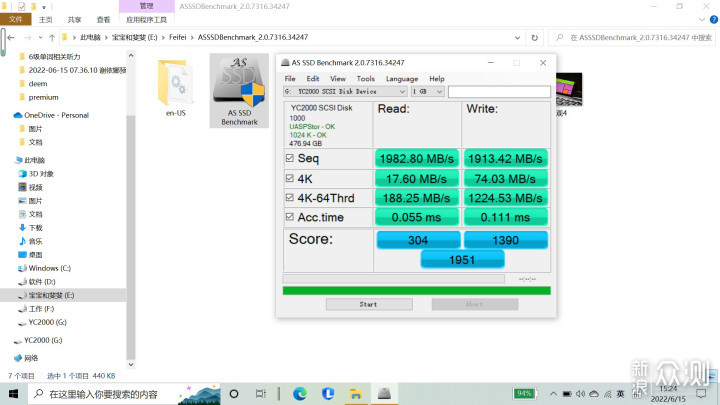Open the drive selector dropdown YC2000 SCSI Disk Device
This screenshot has width=720, height=405.
pos(345,91)
